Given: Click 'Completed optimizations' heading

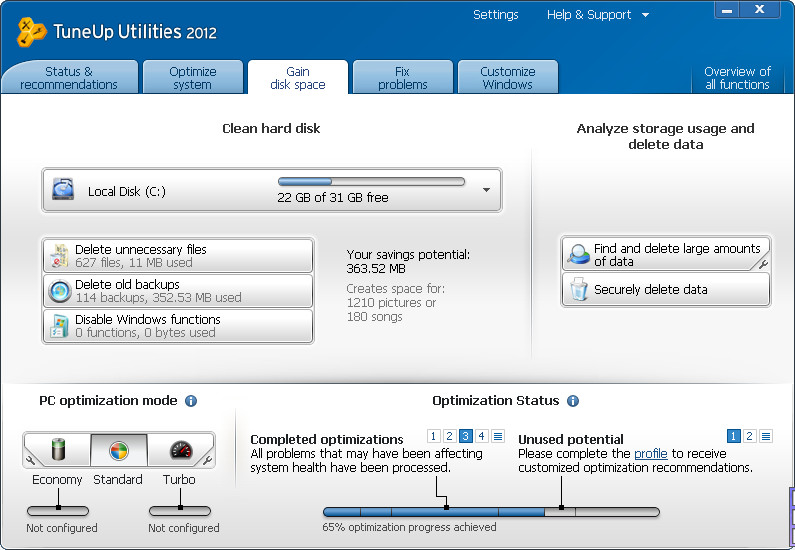Looking at the screenshot, I should 327,439.
